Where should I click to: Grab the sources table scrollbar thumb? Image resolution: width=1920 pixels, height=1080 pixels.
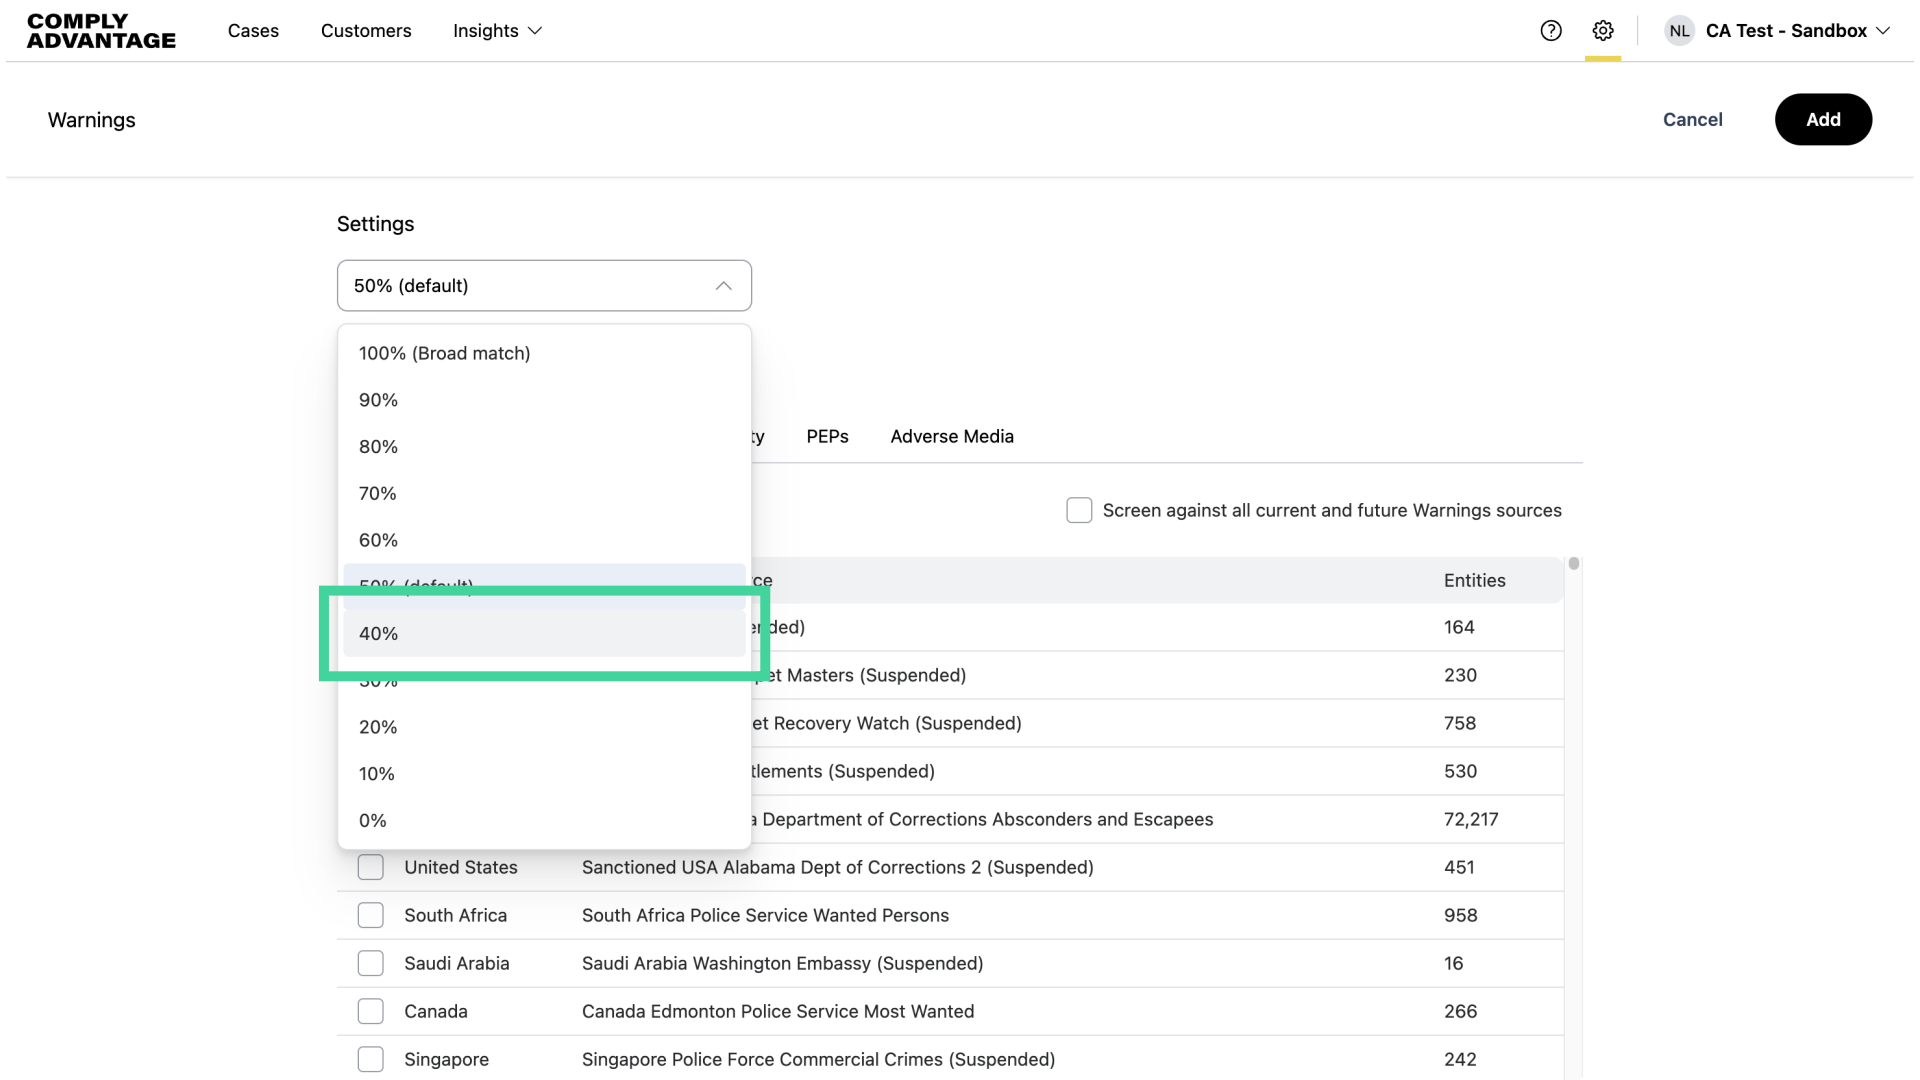[x=1574, y=564]
